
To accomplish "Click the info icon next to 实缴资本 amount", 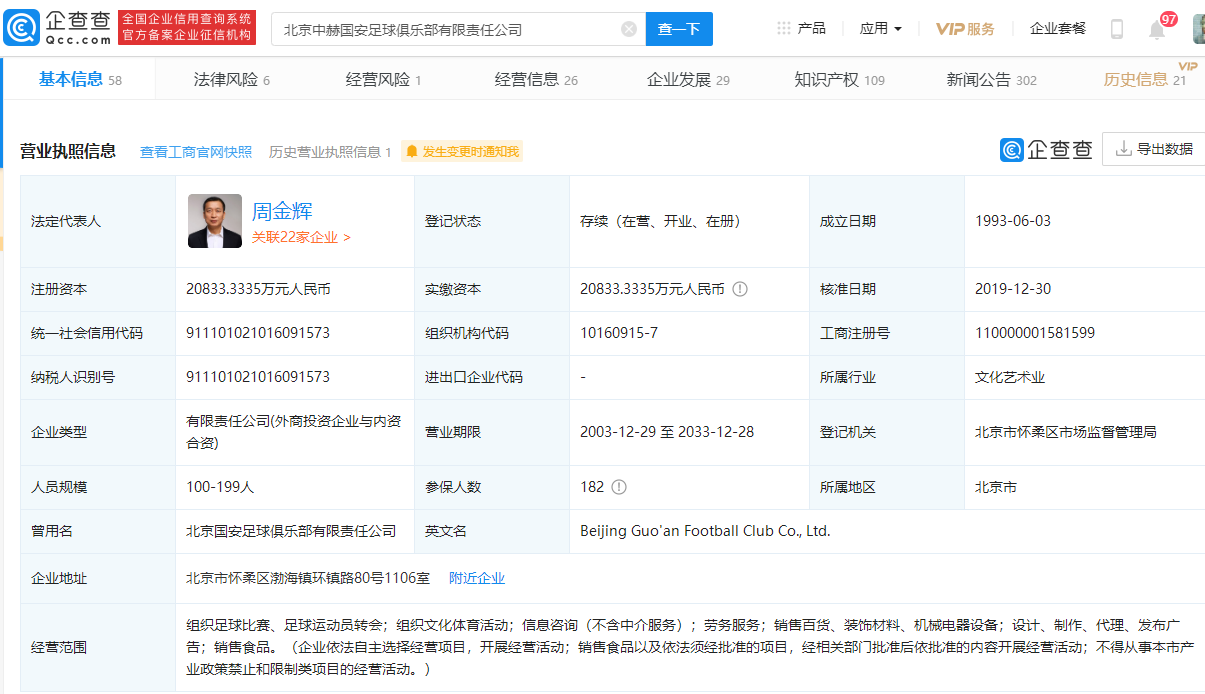I will coord(740,289).
